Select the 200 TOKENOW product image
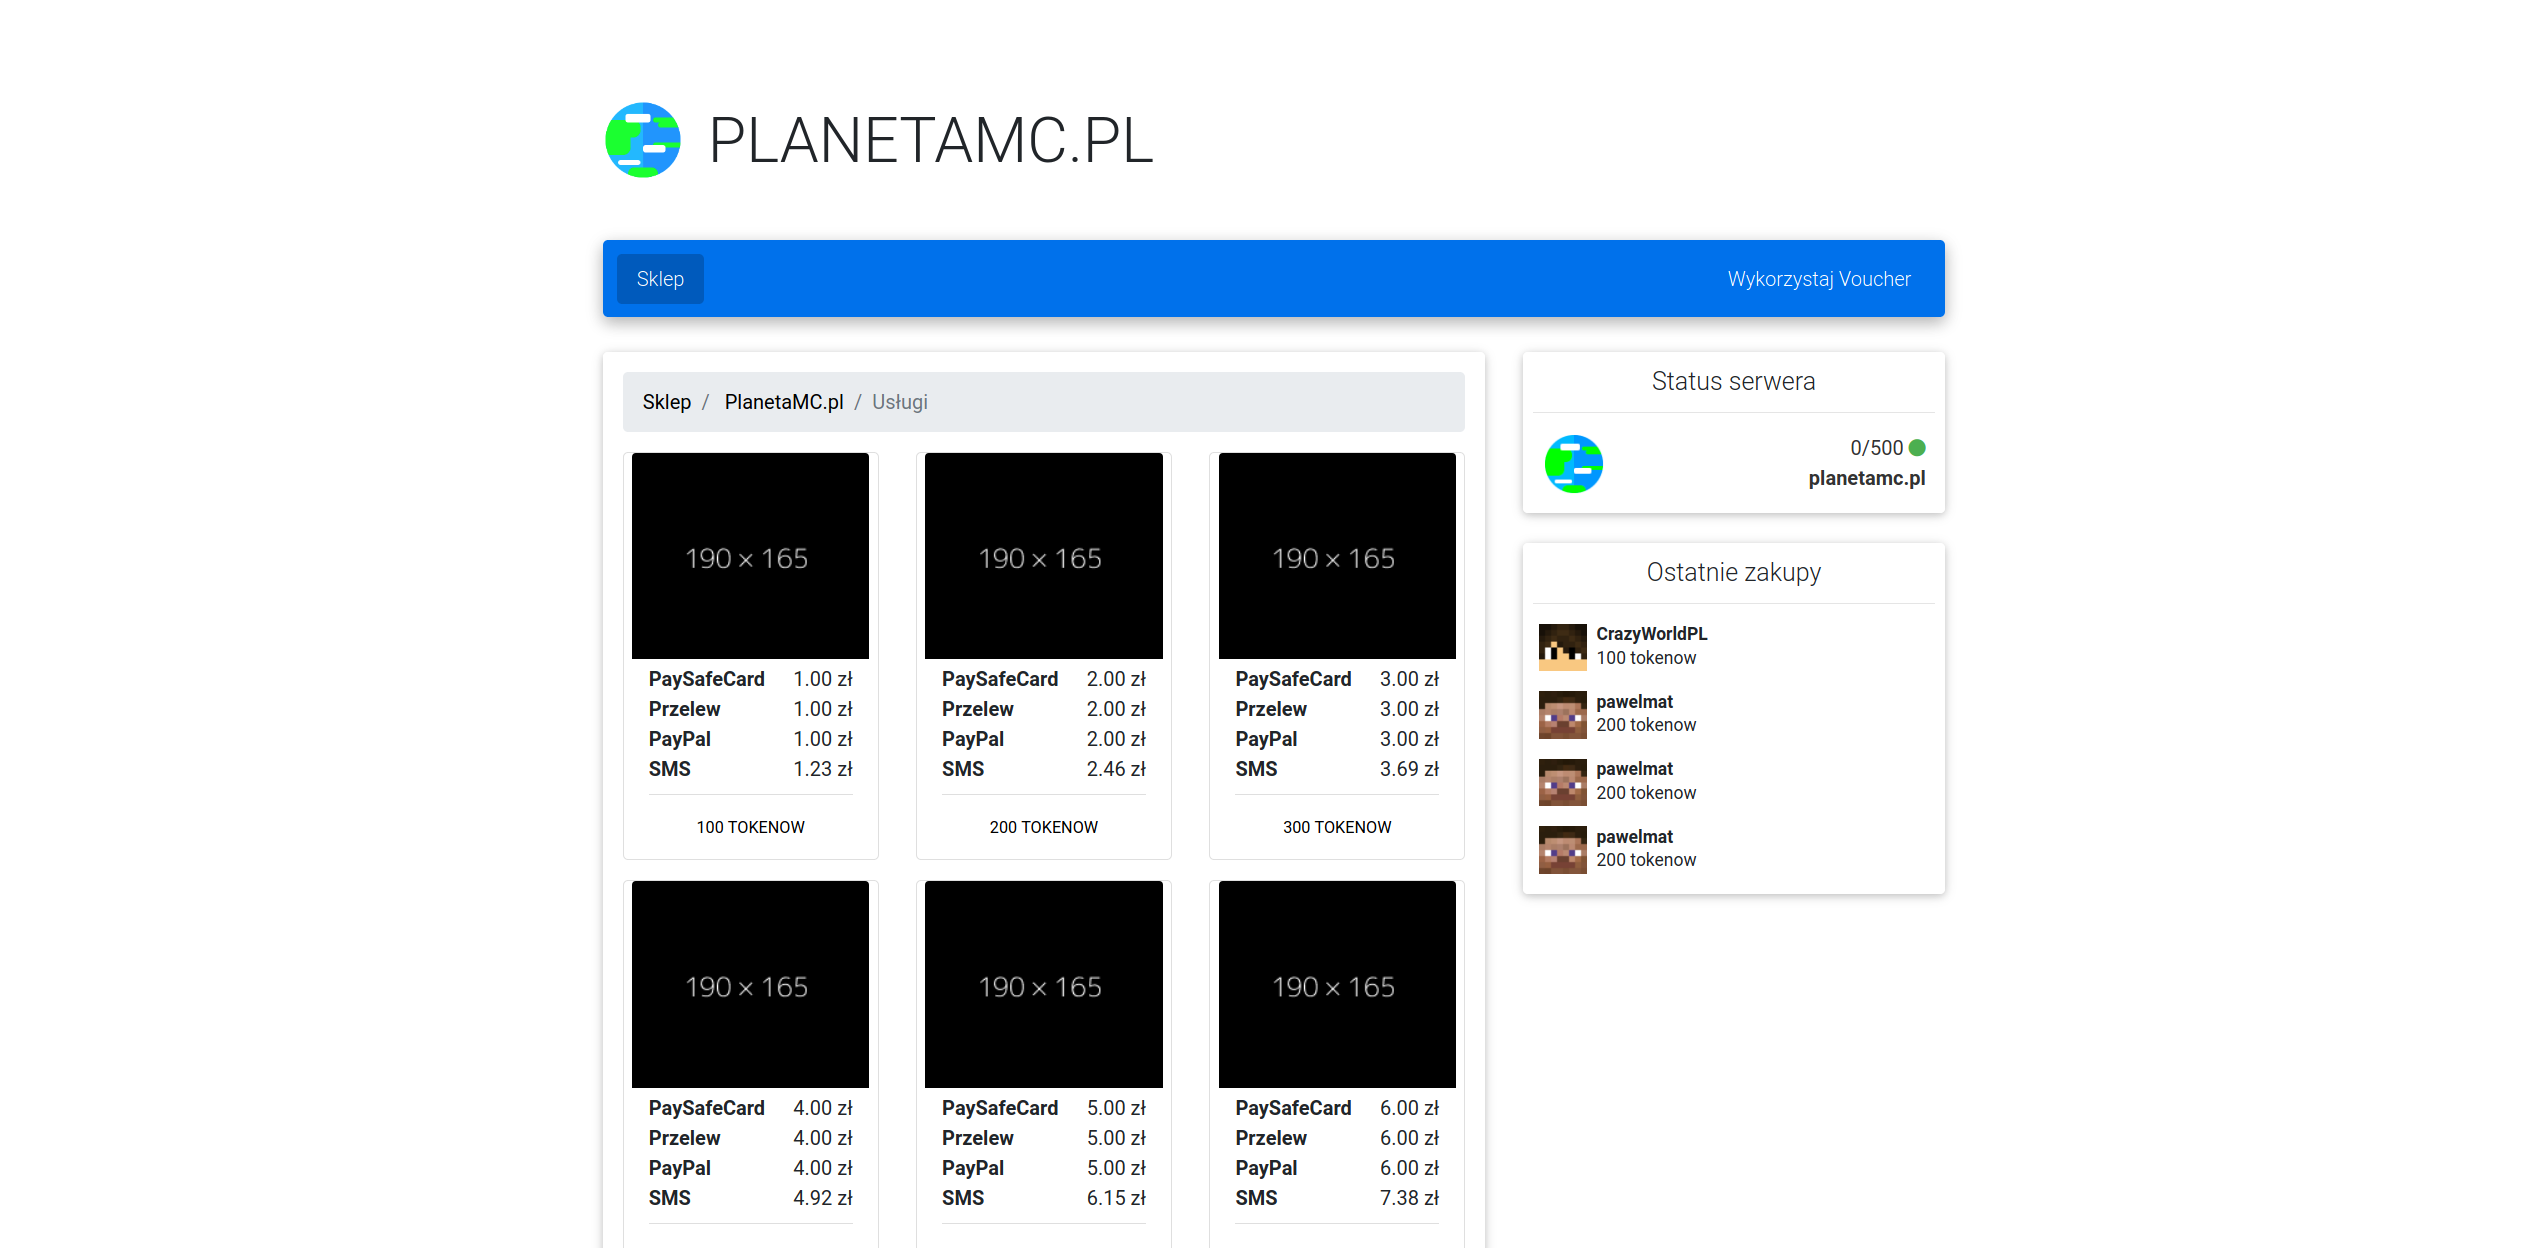The height and width of the screenshot is (1248, 2547). [x=1043, y=556]
